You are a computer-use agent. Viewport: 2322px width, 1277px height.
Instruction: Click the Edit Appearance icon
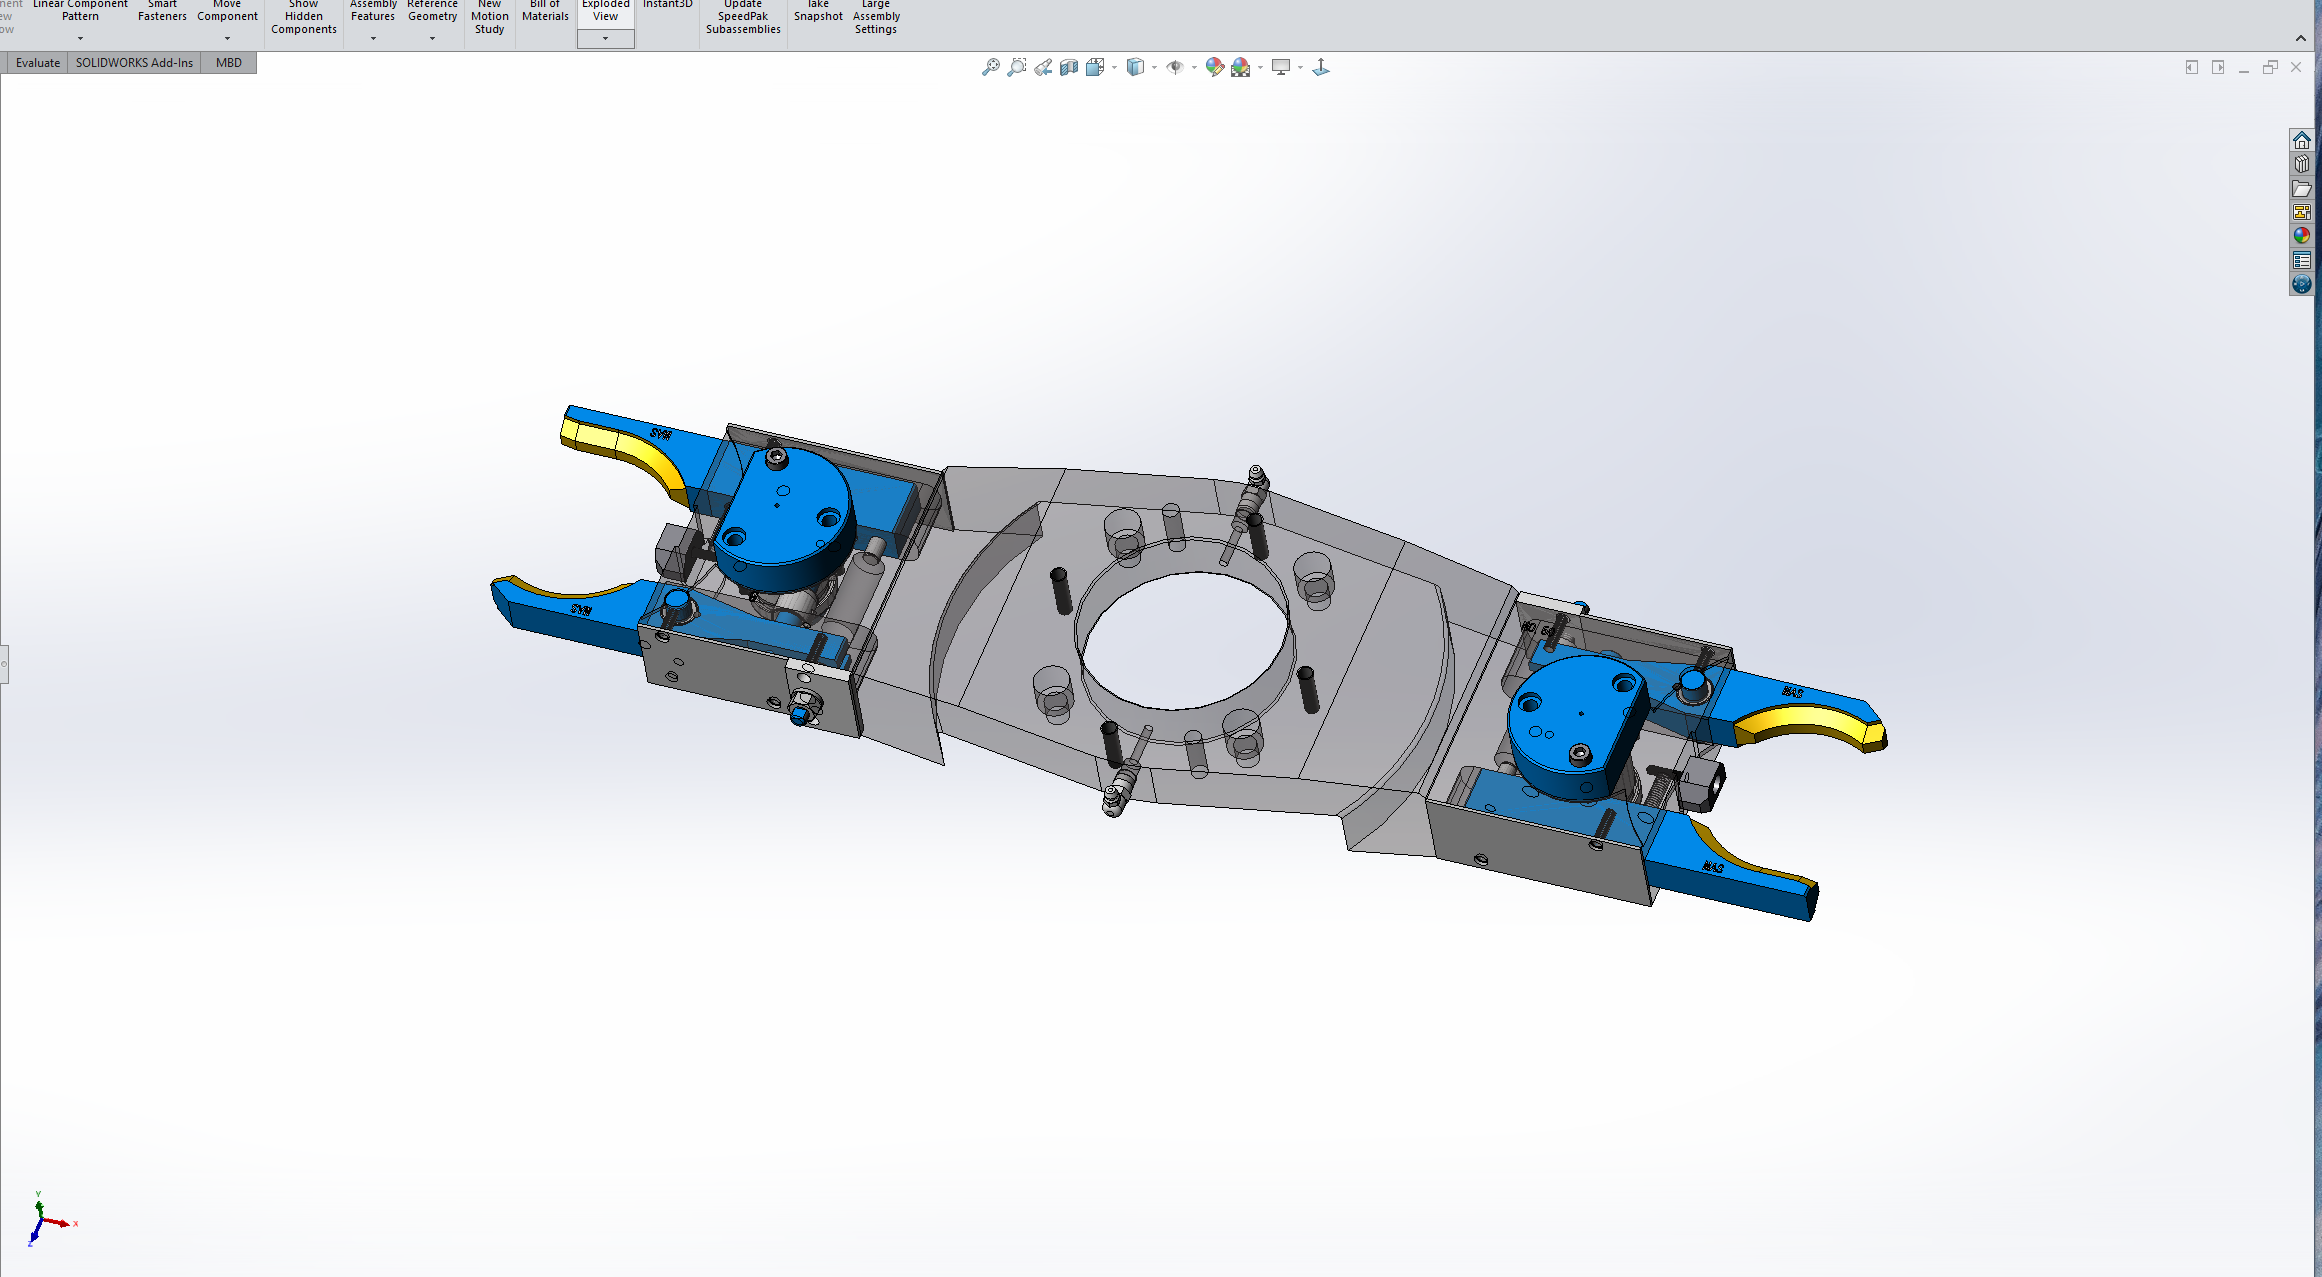click(1214, 67)
